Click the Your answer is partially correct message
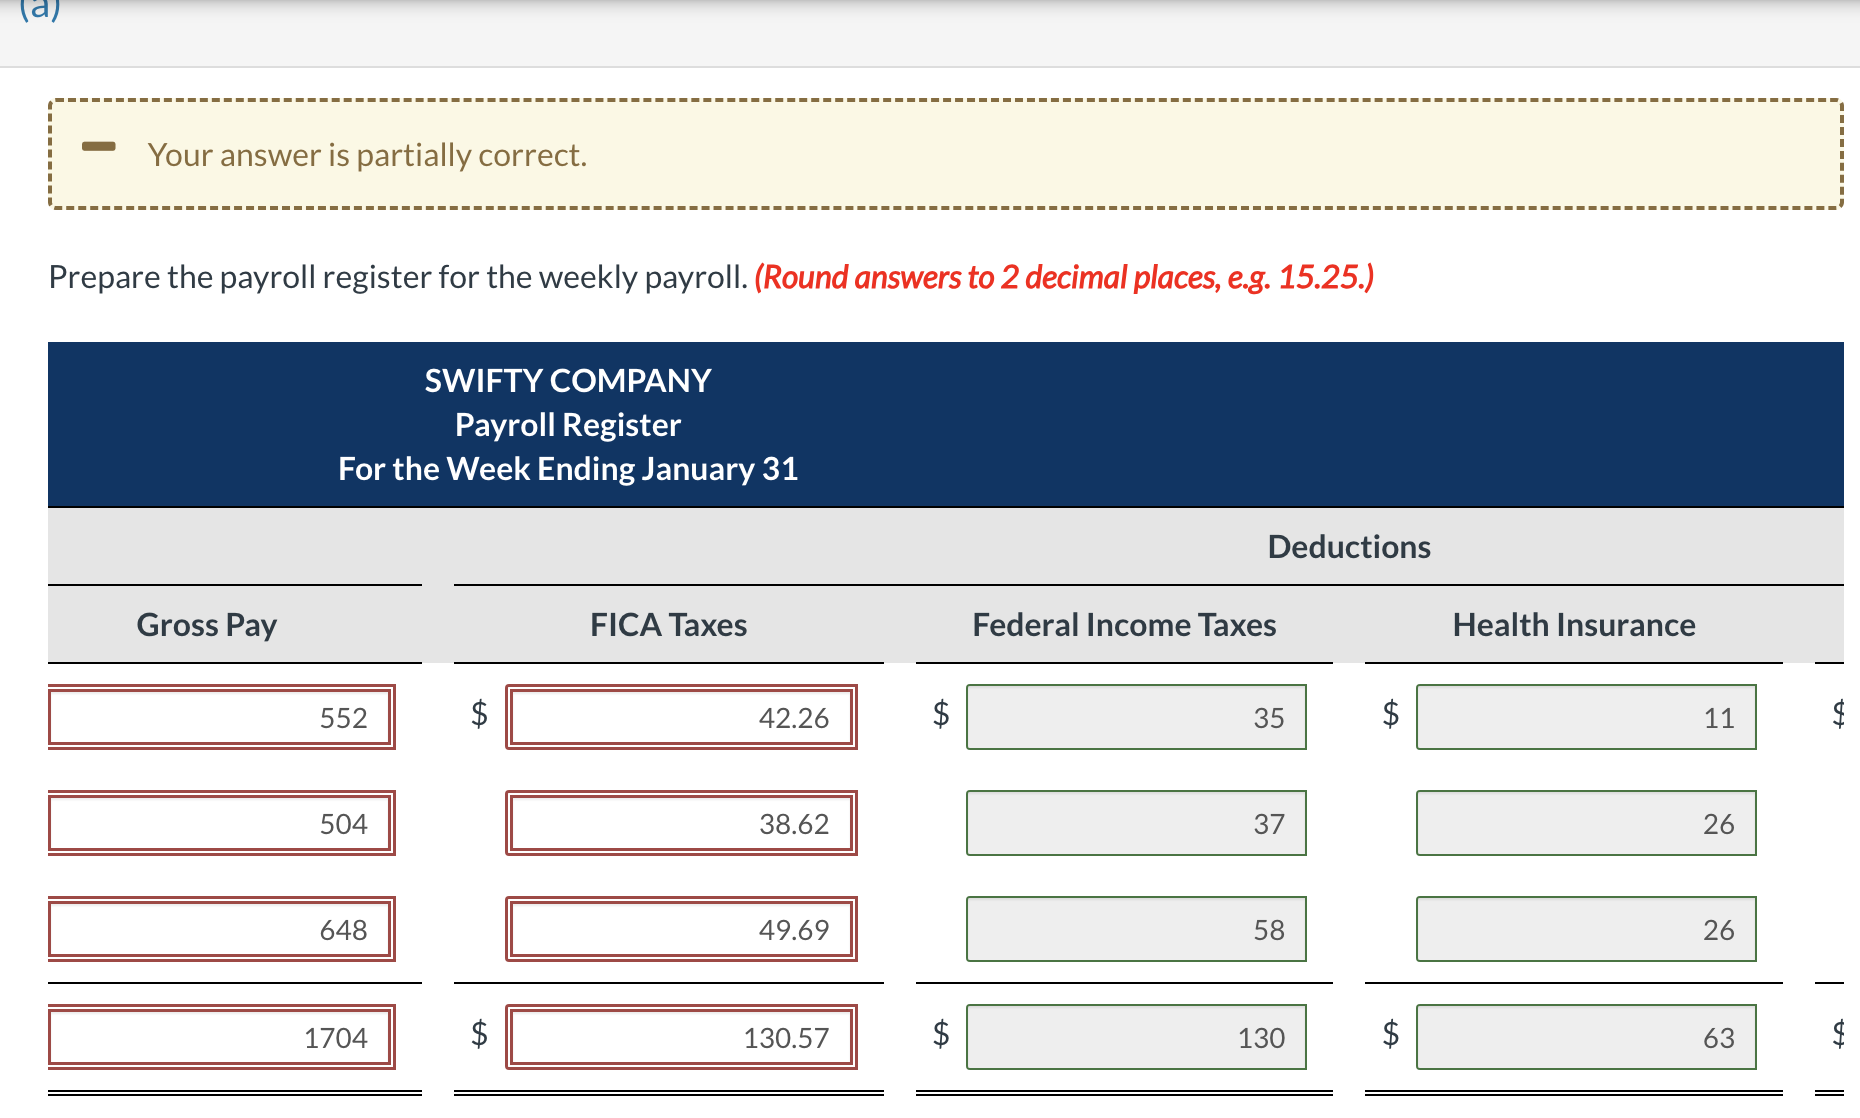Screen dimensions: 1860x1118 click(367, 155)
